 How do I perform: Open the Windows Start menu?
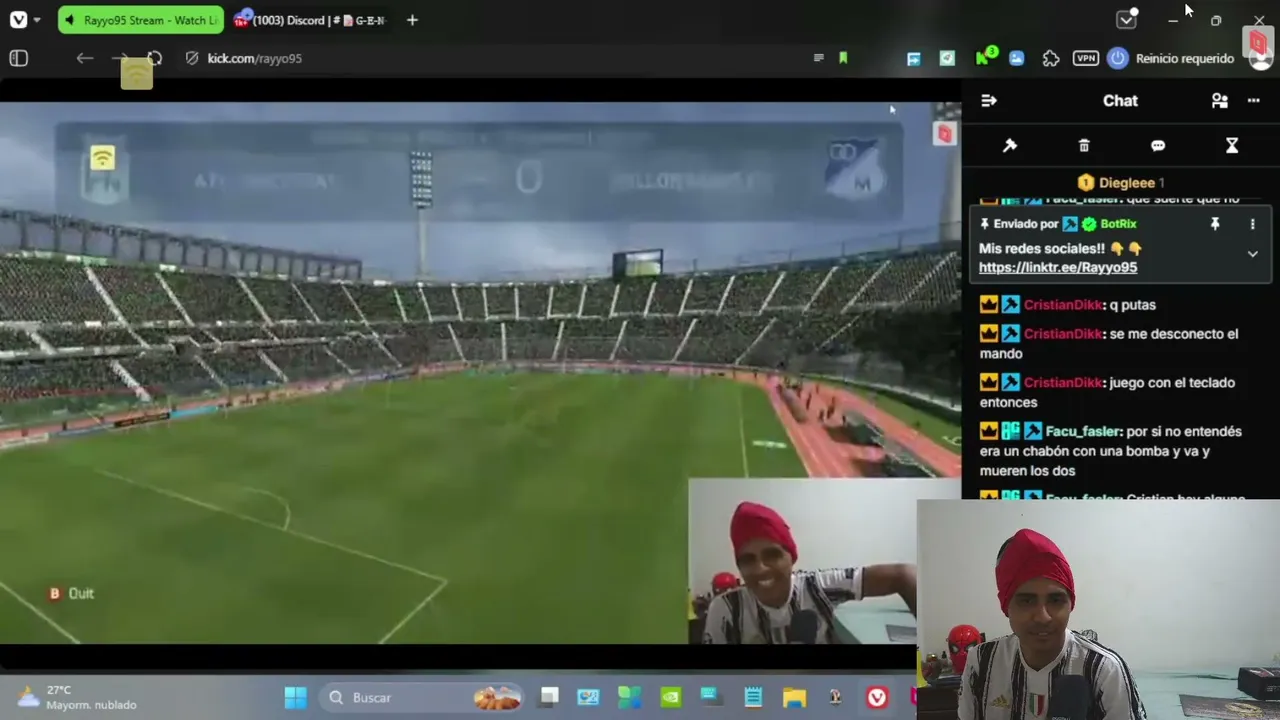point(296,697)
